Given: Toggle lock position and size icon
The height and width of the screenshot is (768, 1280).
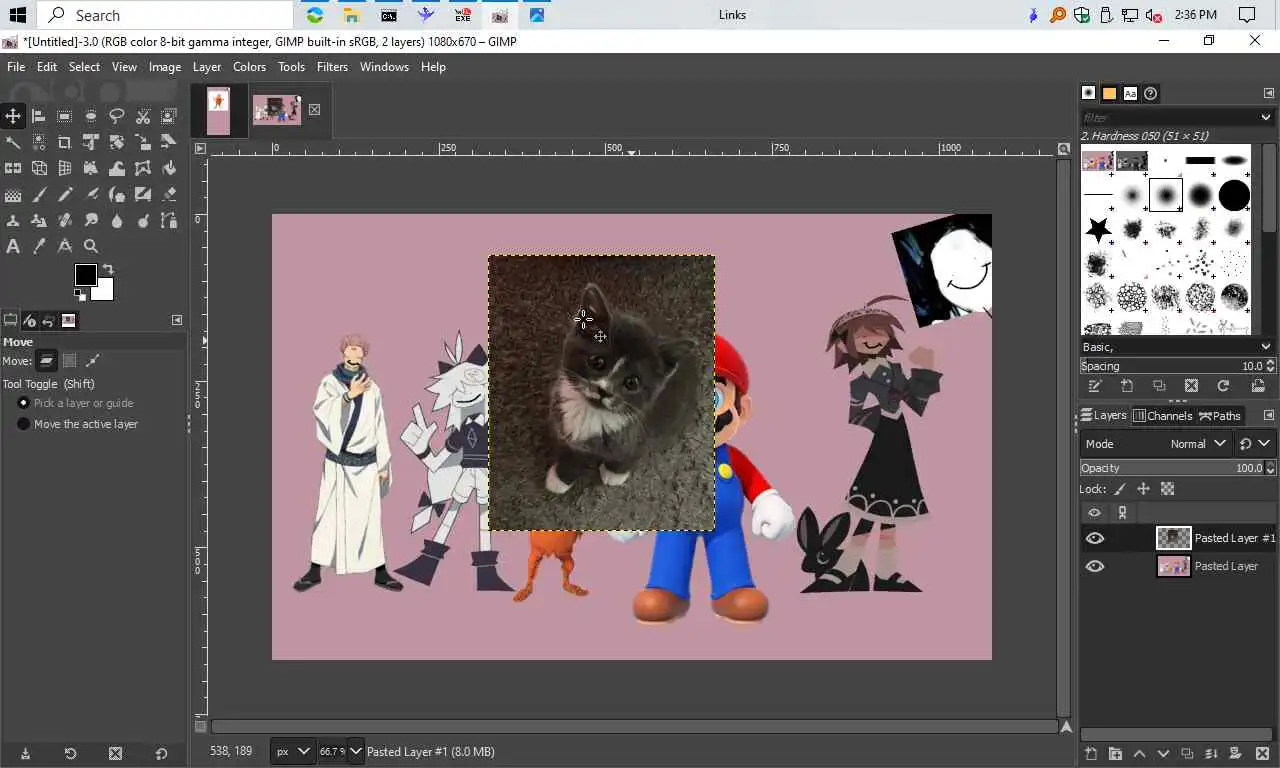Looking at the screenshot, I should coord(1143,489).
